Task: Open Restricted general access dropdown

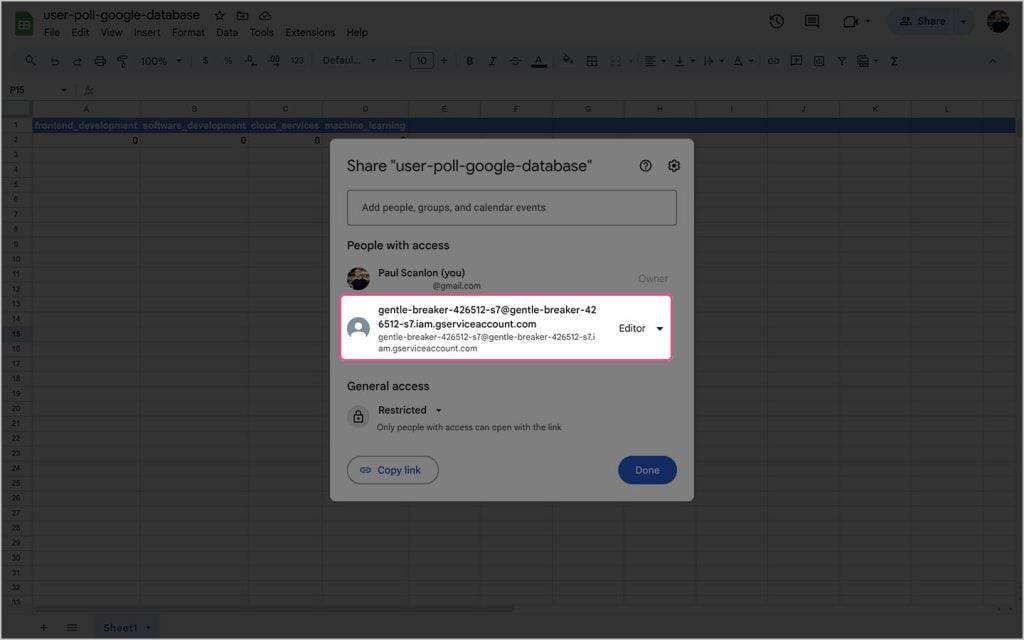Action: click(x=409, y=410)
